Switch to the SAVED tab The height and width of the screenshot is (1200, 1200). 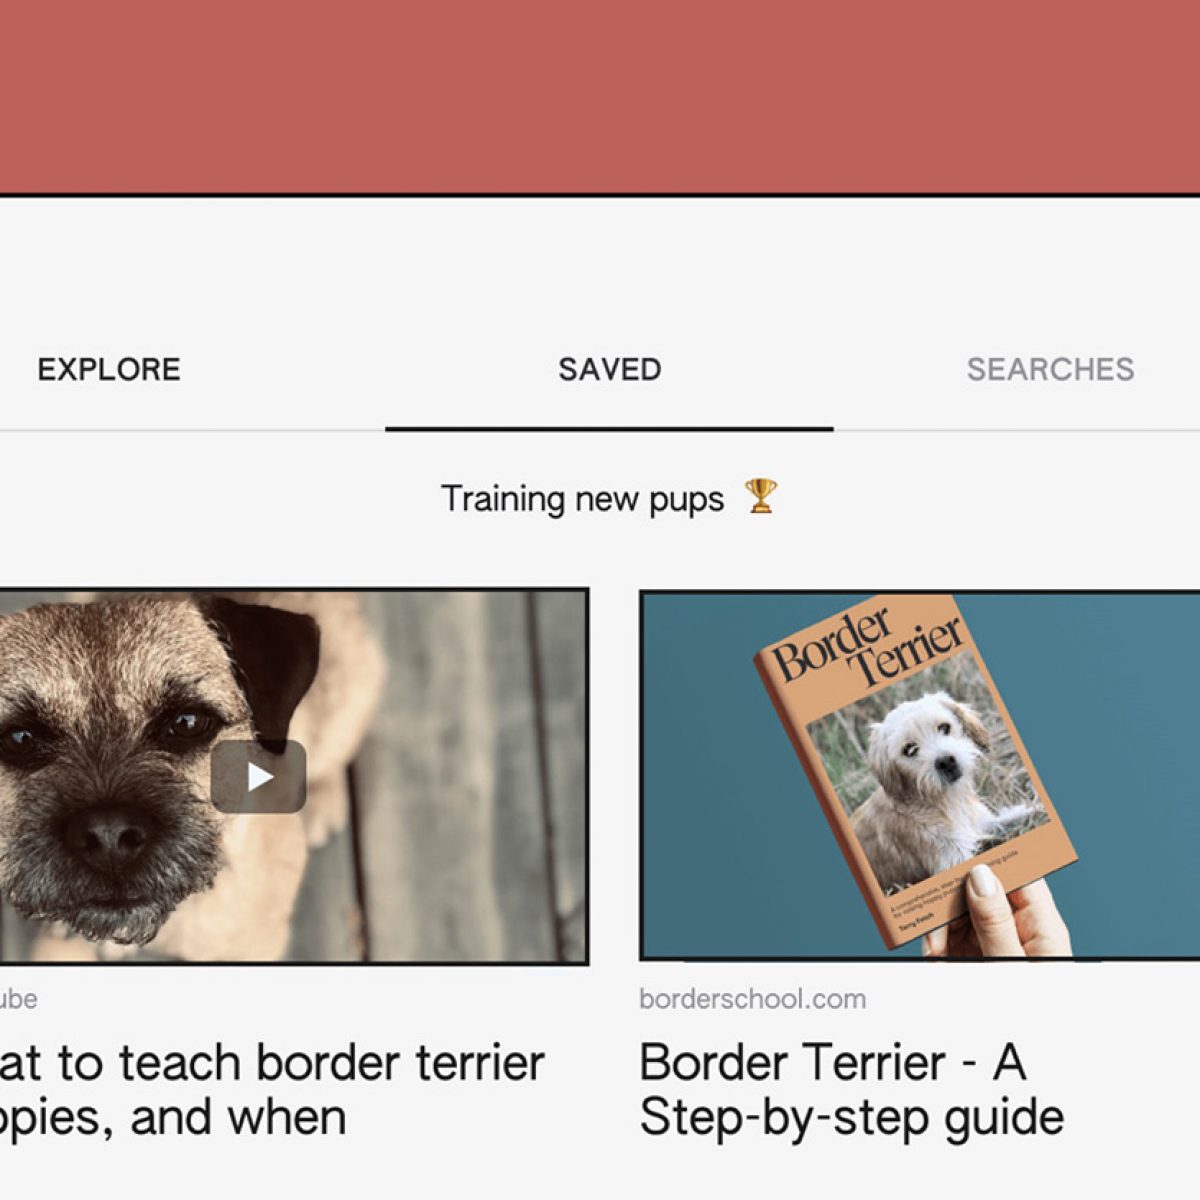[610, 369]
